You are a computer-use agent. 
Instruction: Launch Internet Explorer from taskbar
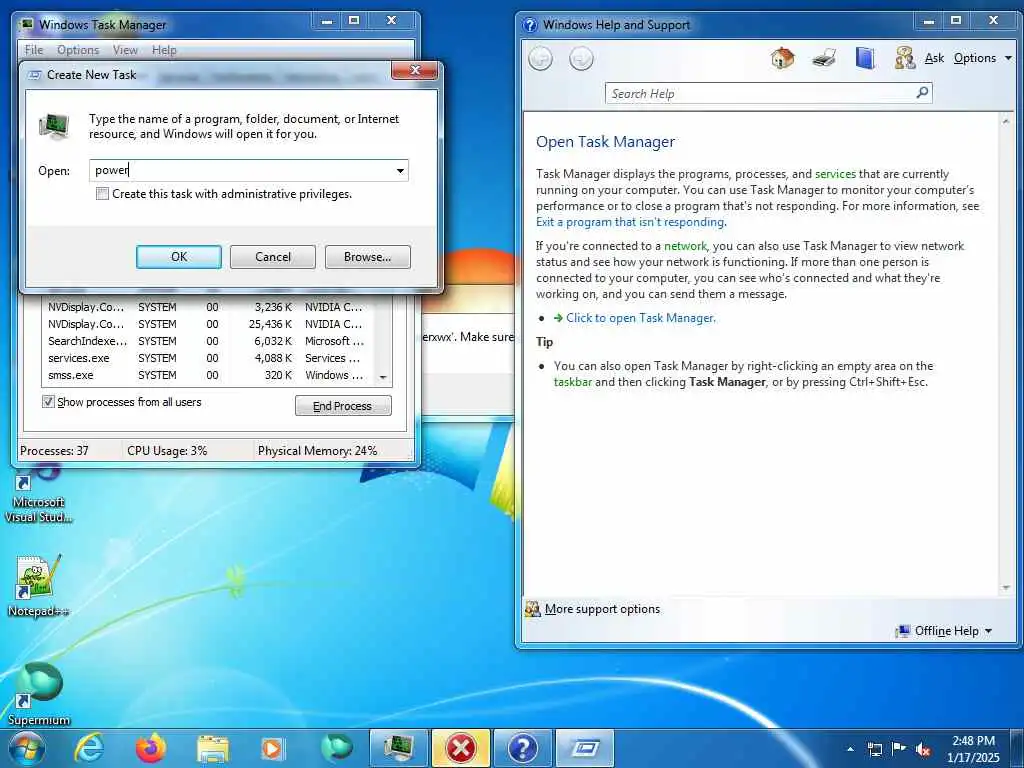point(89,748)
